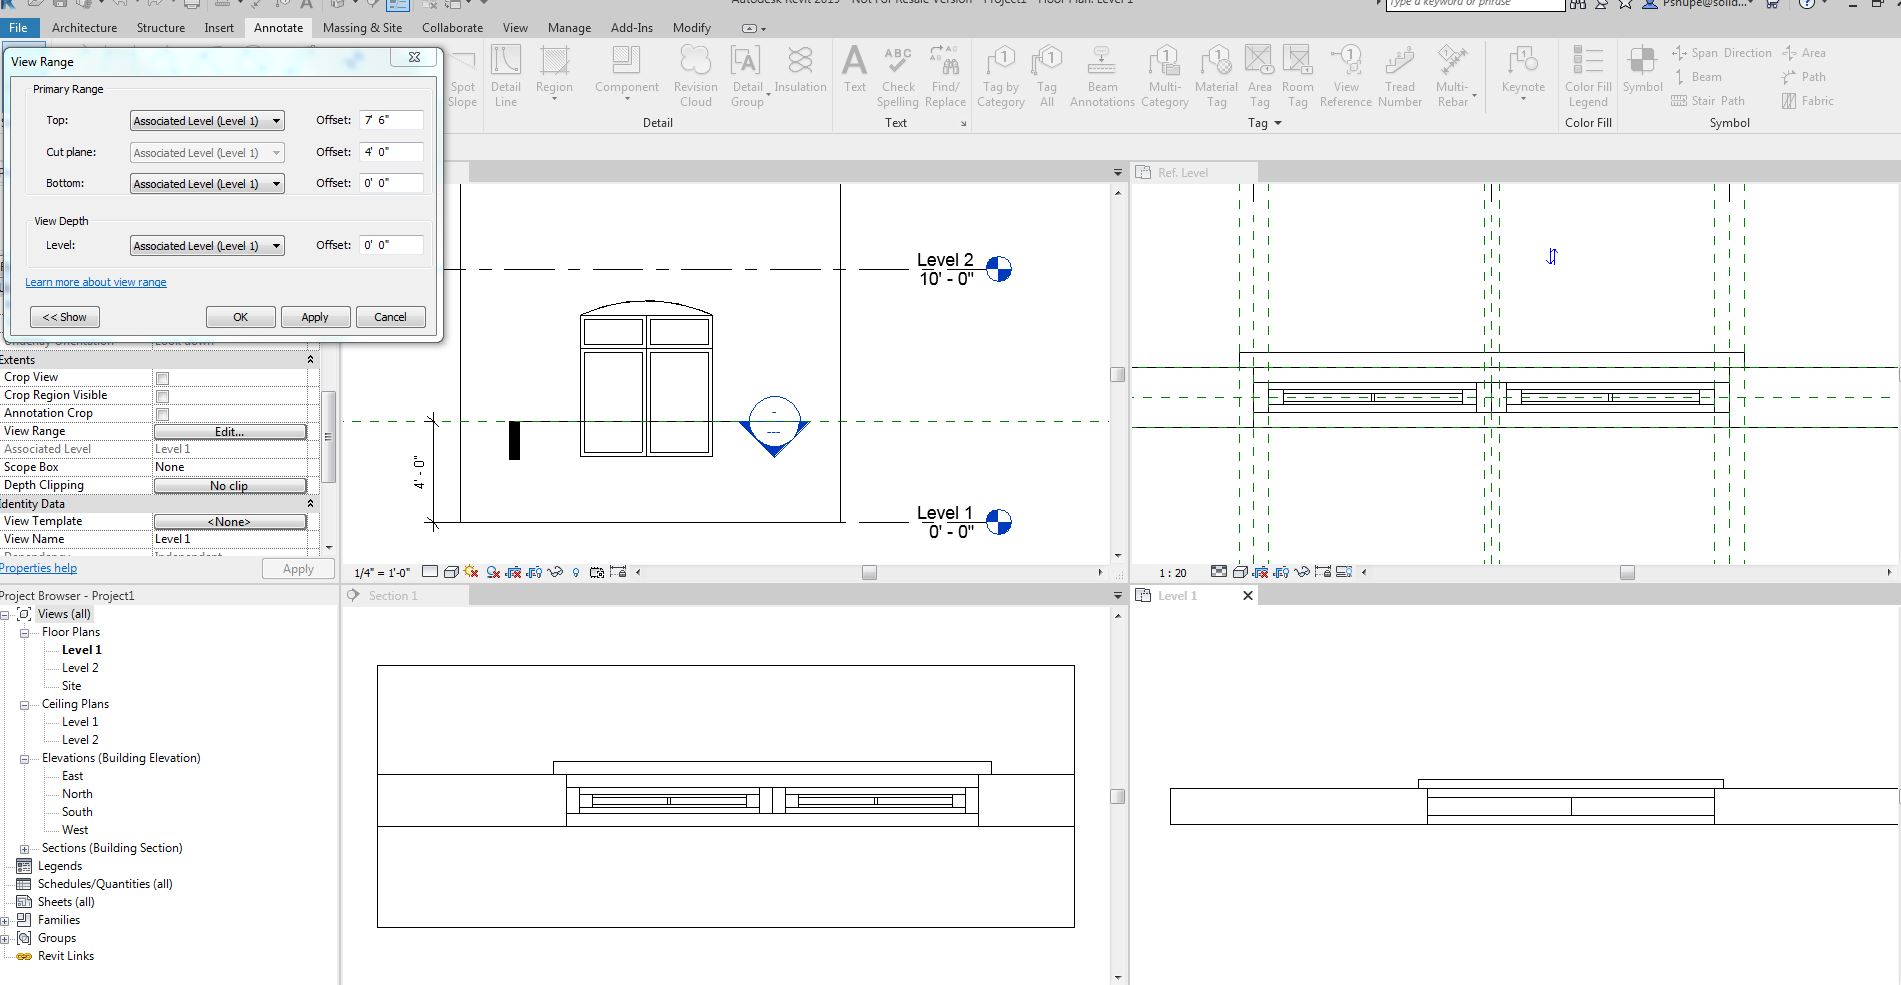Open the Learn more about view range link
The image size is (1901, 985).
pyautogui.click(x=95, y=282)
